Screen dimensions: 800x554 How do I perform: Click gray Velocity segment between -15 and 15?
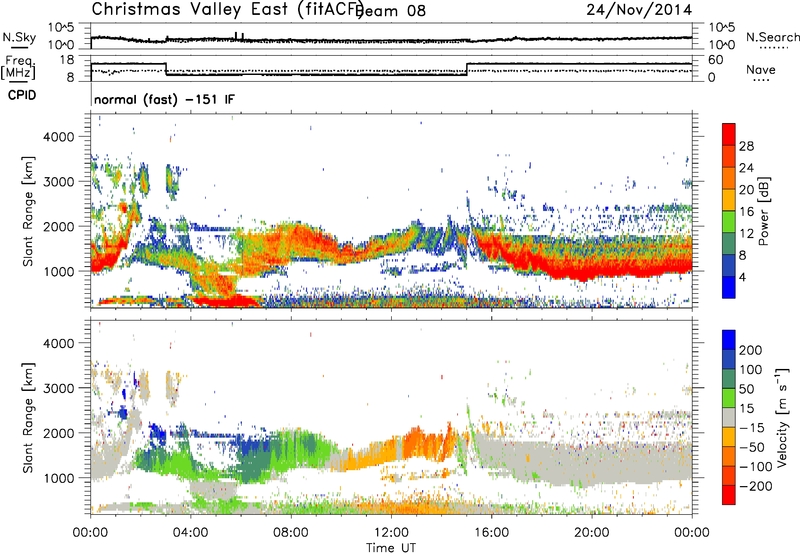point(729,417)
